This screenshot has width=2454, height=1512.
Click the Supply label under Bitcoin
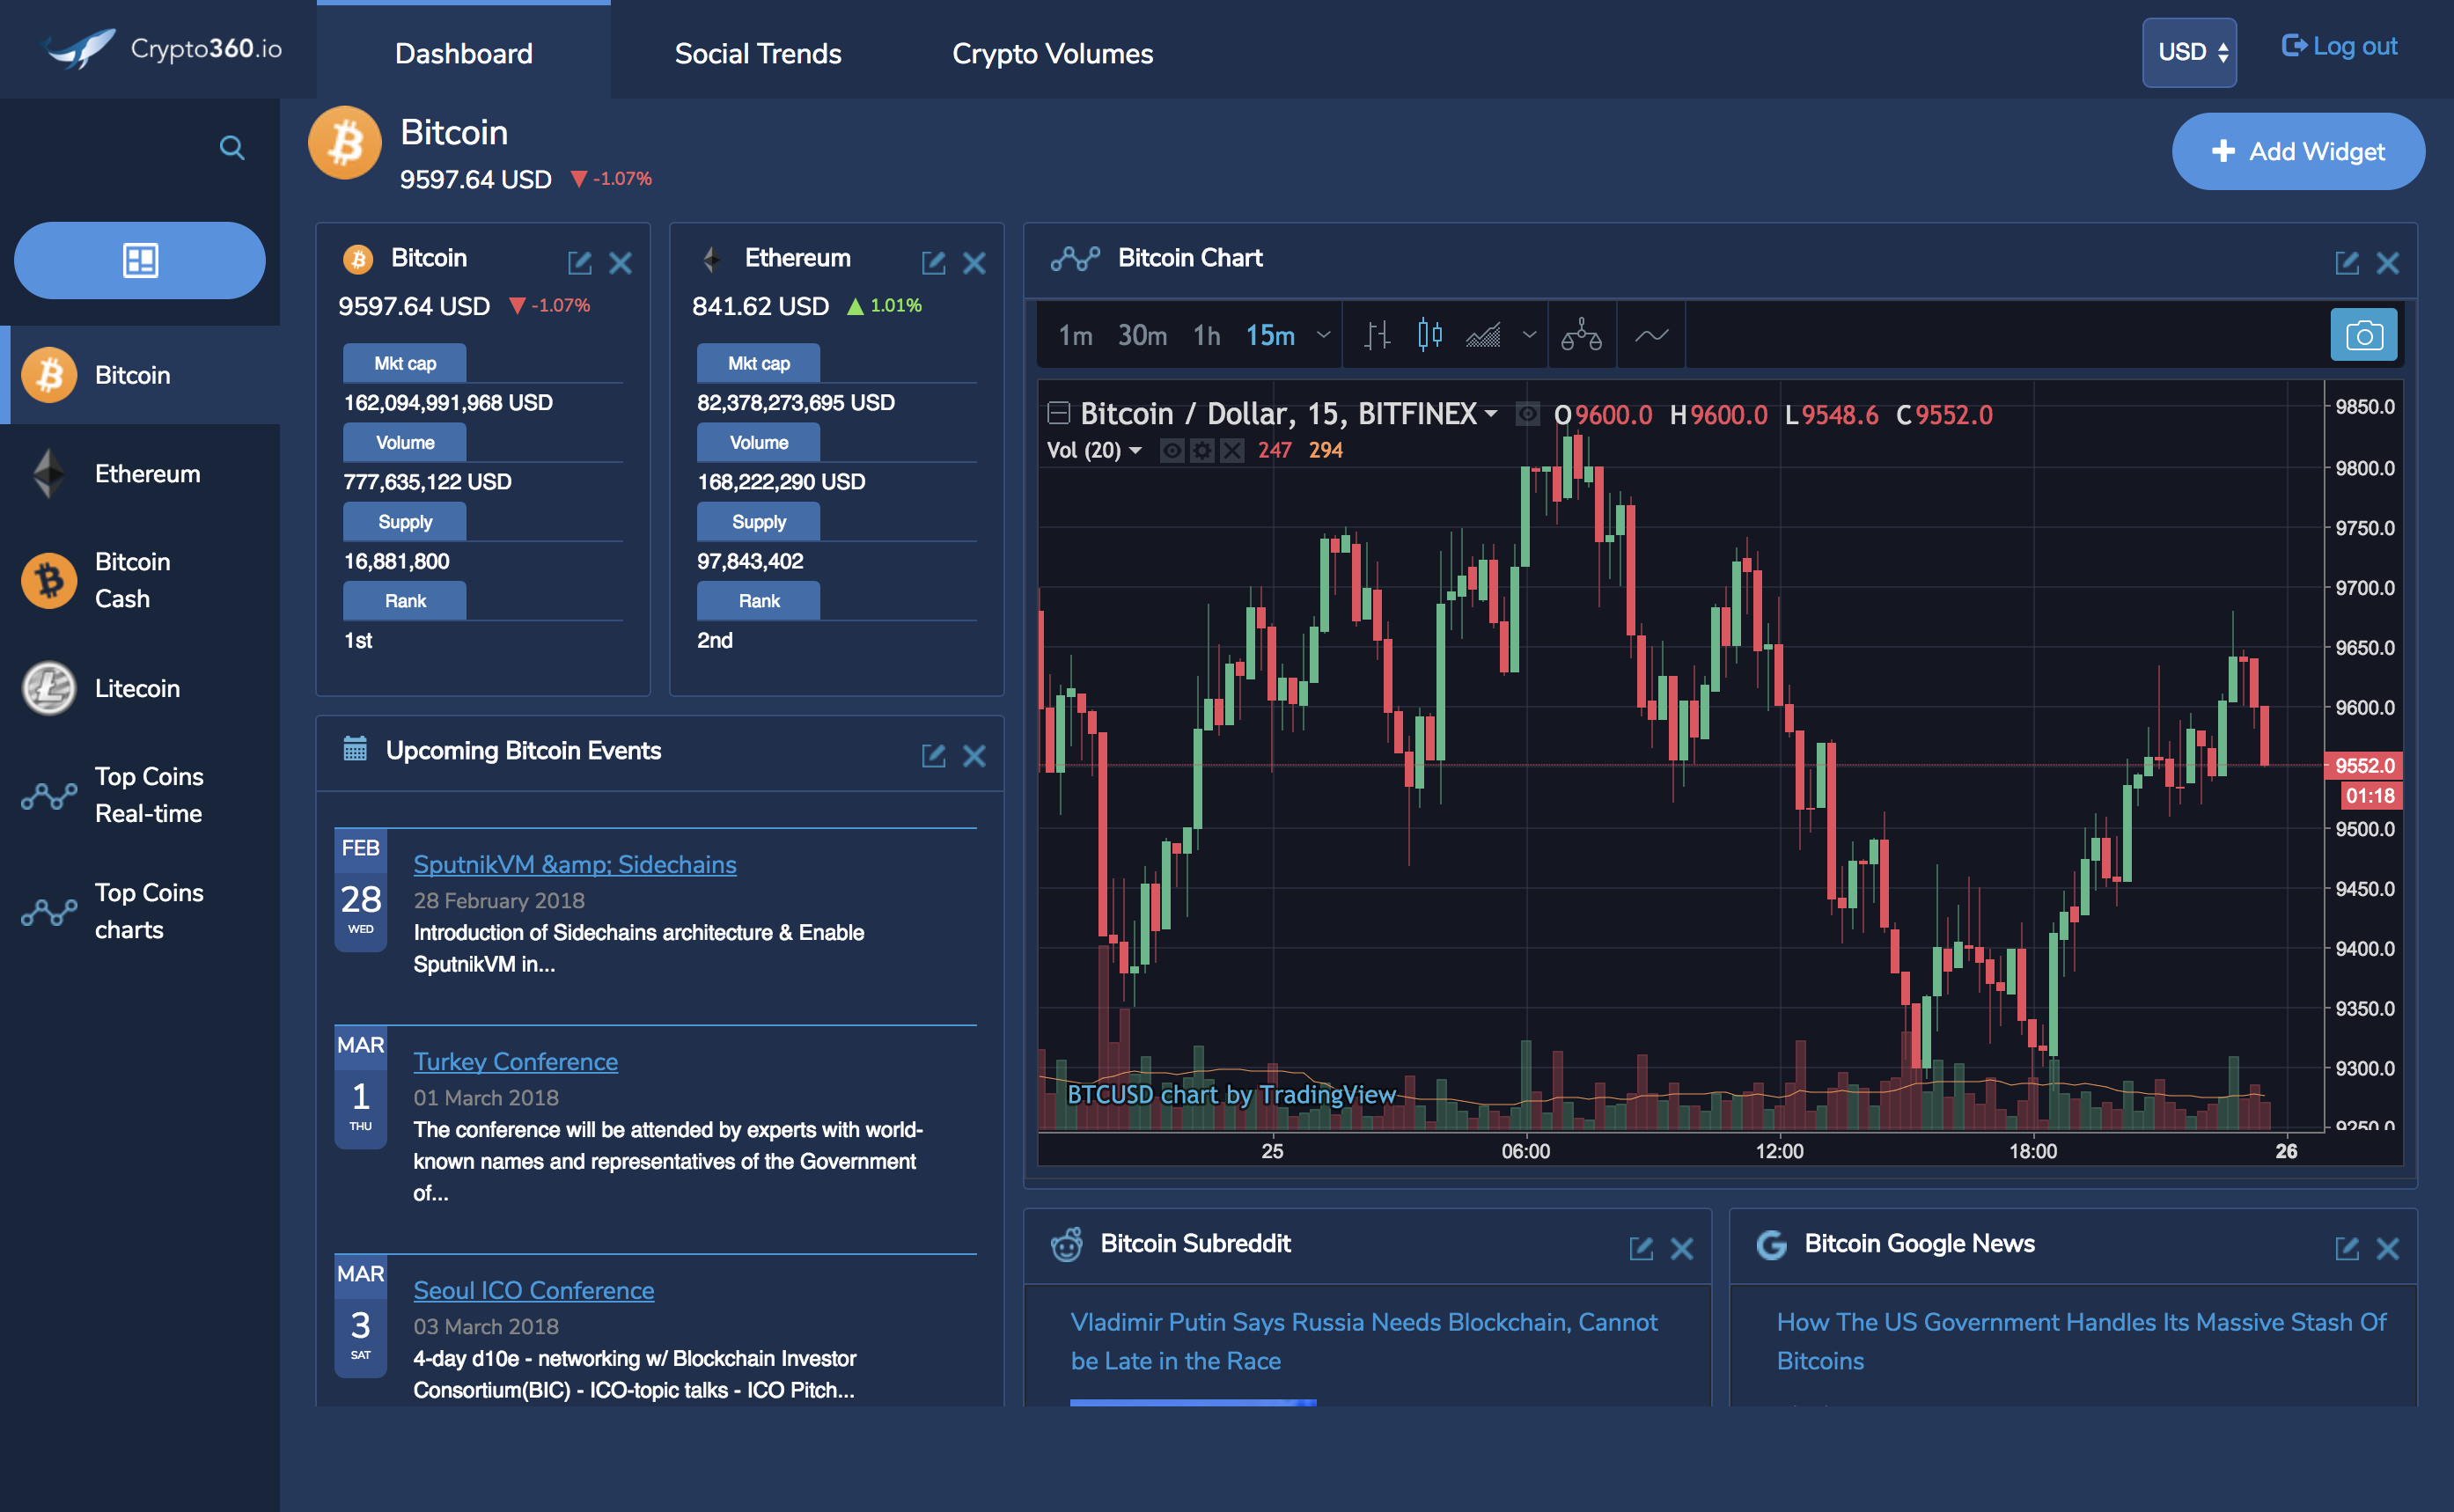[405, 522]
